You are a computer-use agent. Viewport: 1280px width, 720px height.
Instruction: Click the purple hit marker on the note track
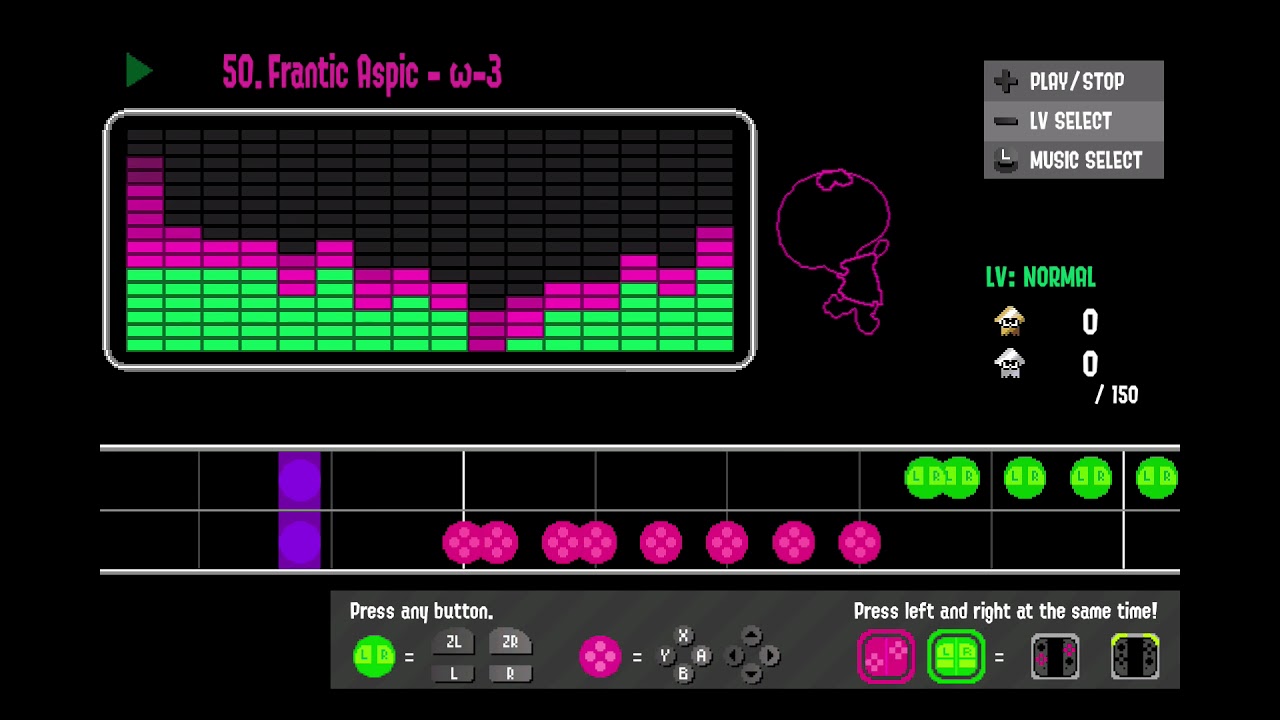(x=300, y=510)
